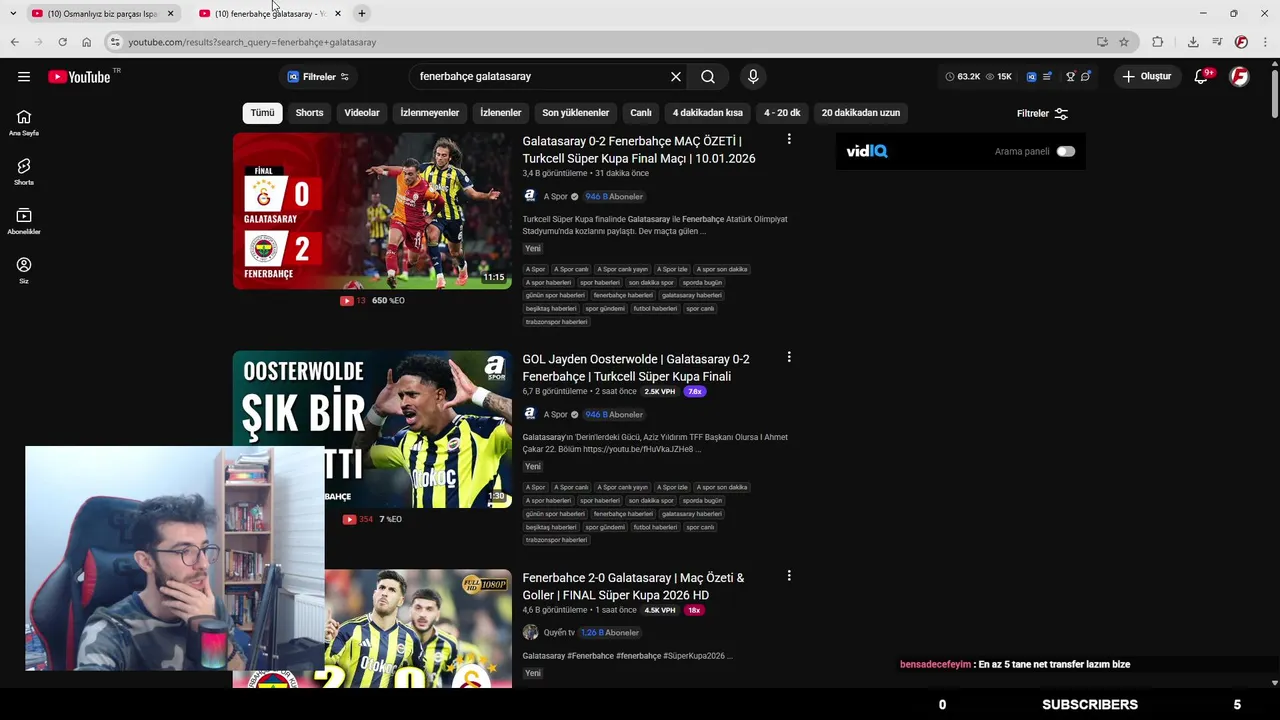Open the browser downloads icon
The height and width of the screenshot is (720, 1280).
[x=1193, y=42]
